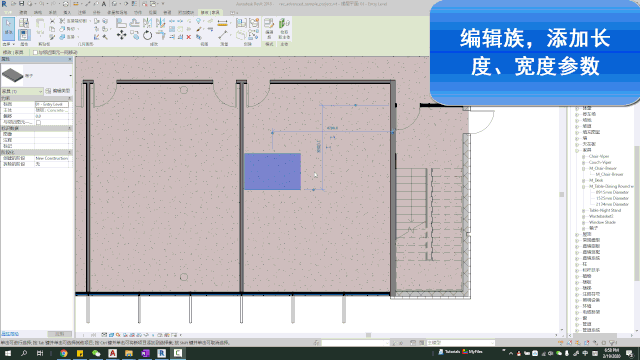Toggle the checkbox in Properties constraints section

38,122
